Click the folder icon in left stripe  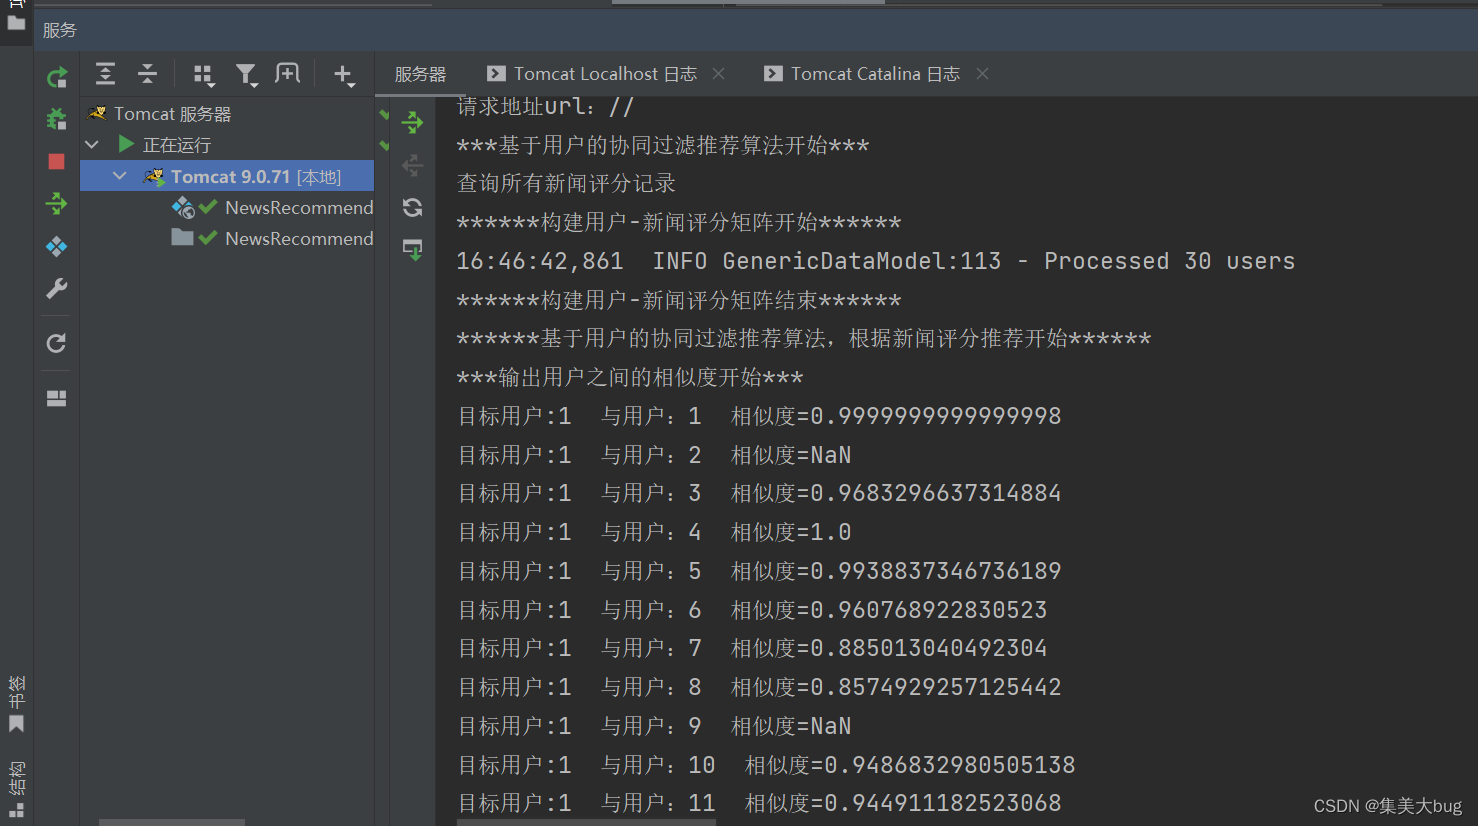click(x=16, y=22)
